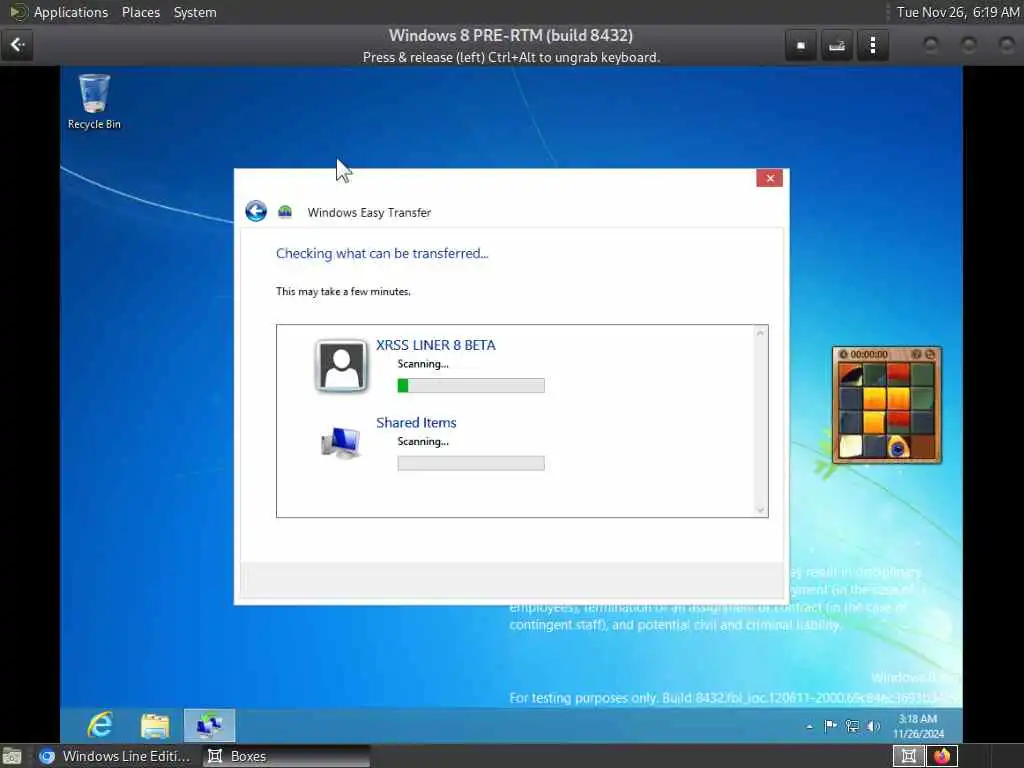The width and height of the screenshot is (1024, 768).
Task: Go back in Windows Easy Transfer wizard
Action: 256,211
